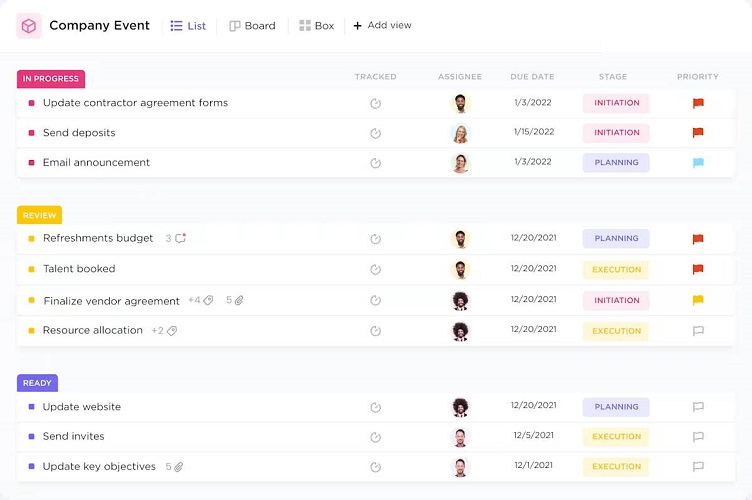Click assignee avatar for Send deposits

460,133
